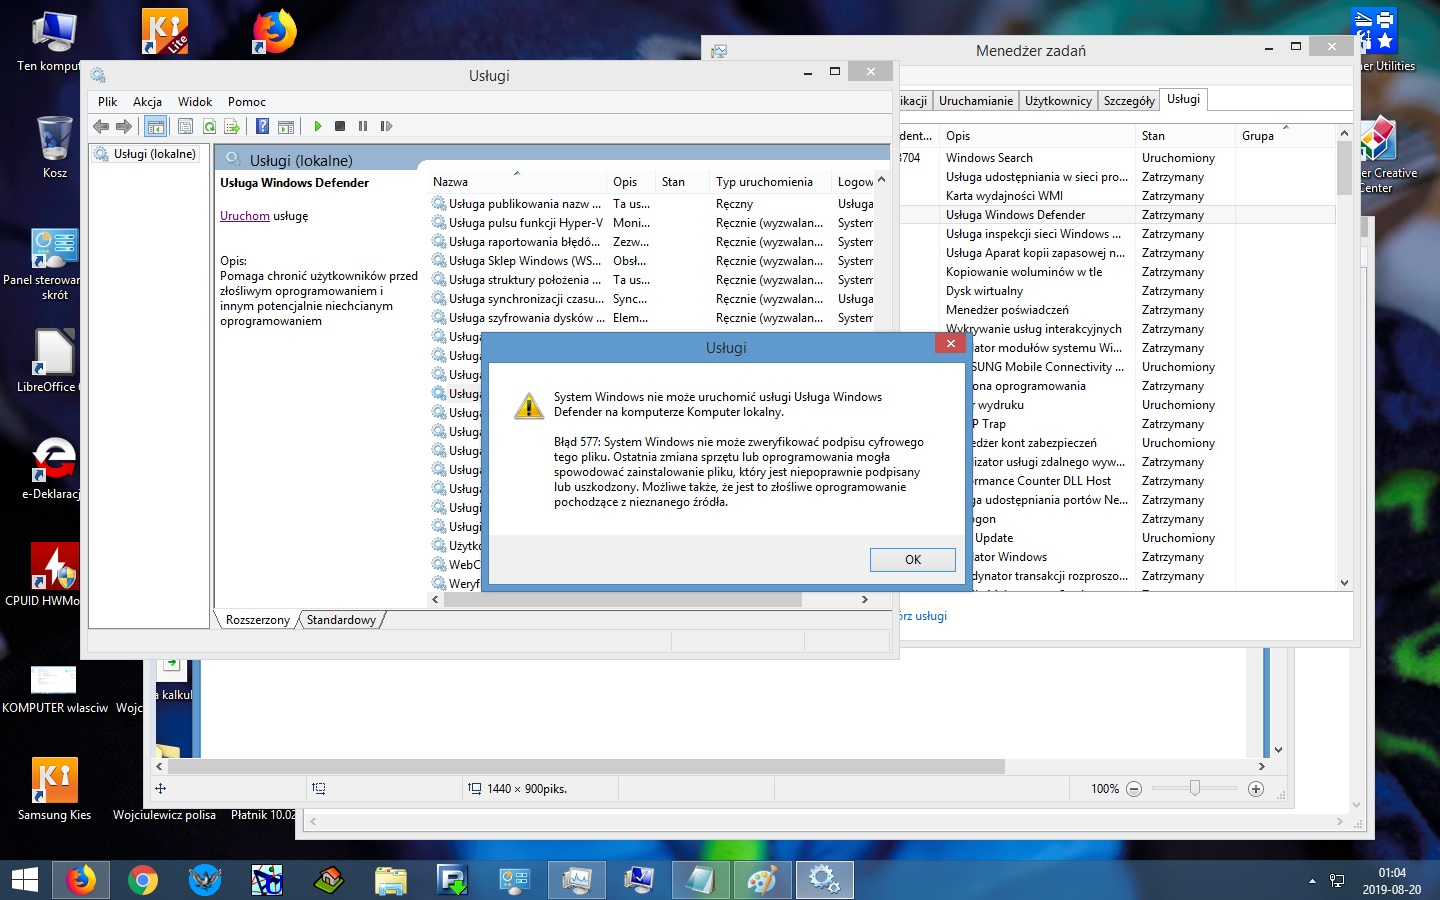The height and width of the screenshot is (900, 1440).
Task: Click the Pause service toolbar icon
Action: (363, 126)
